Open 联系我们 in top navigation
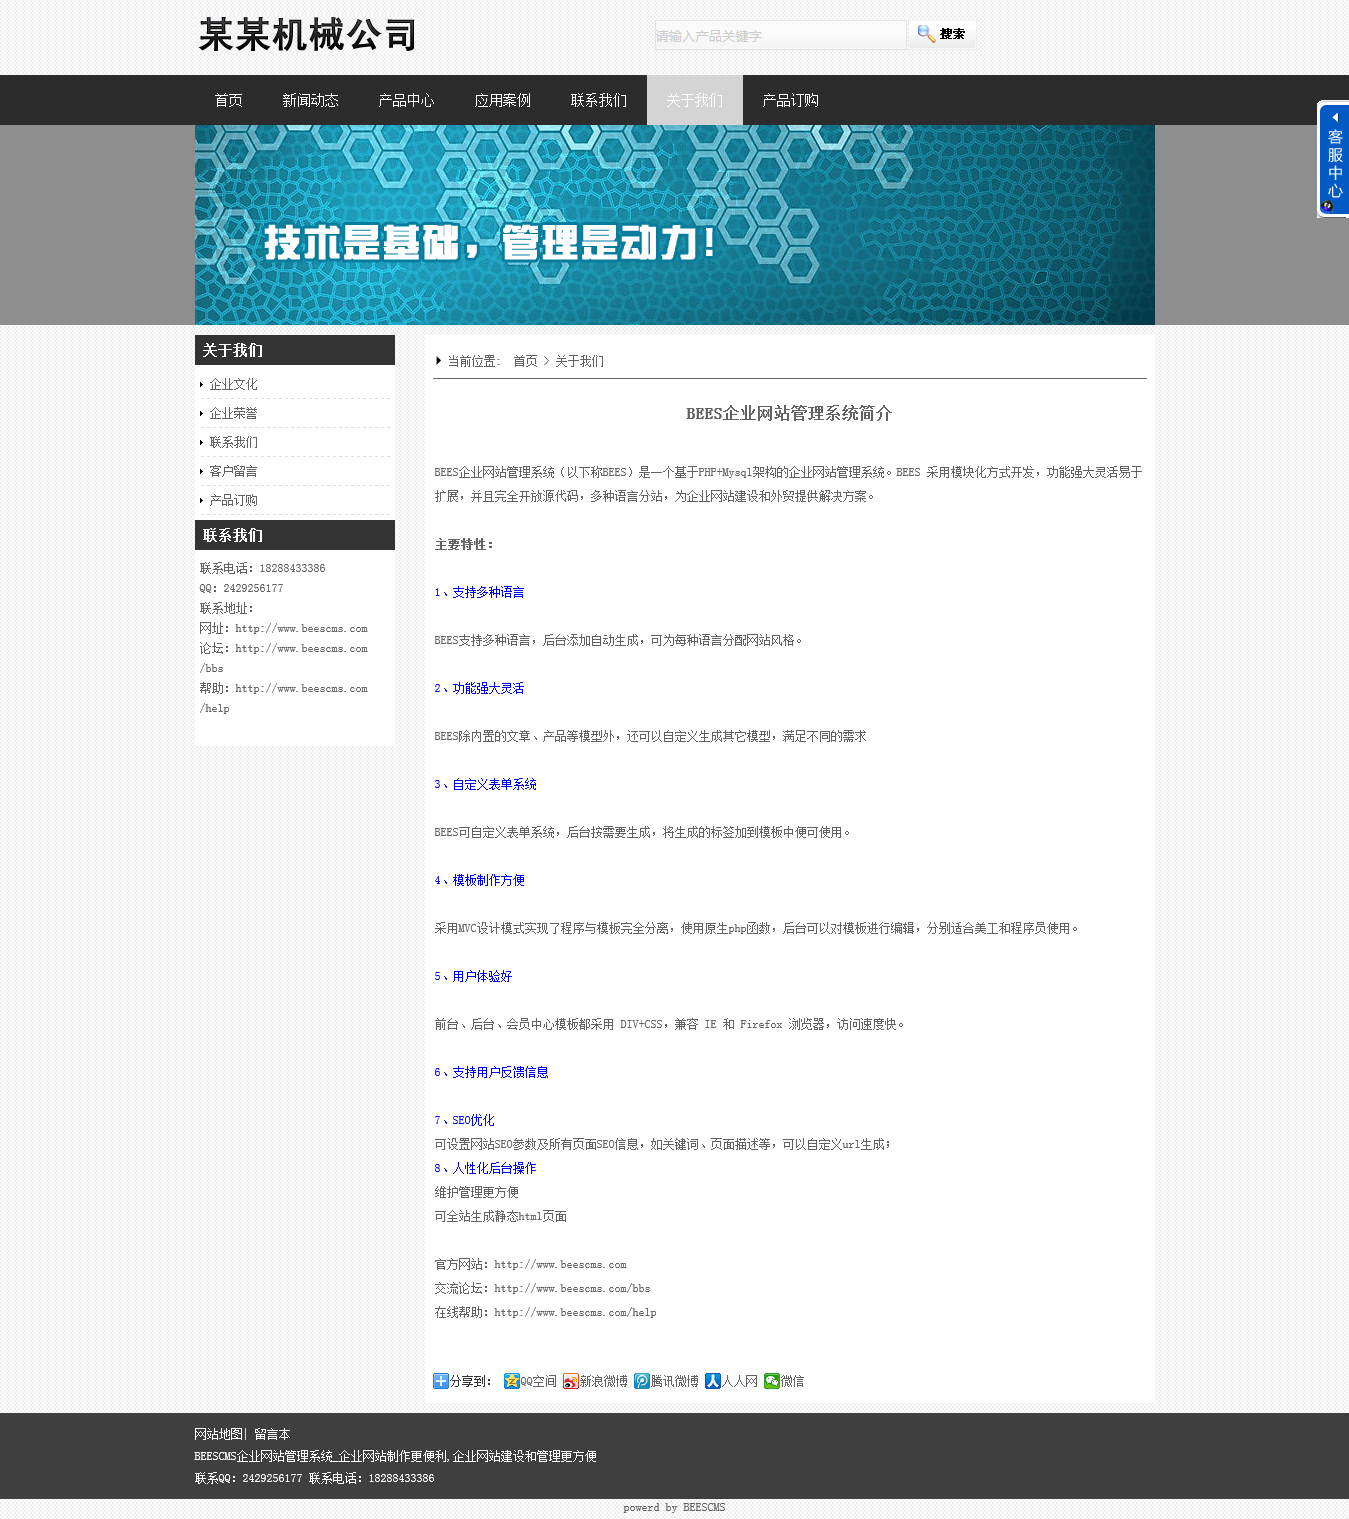The image size is (1349, 1519). tap(599, 100)
